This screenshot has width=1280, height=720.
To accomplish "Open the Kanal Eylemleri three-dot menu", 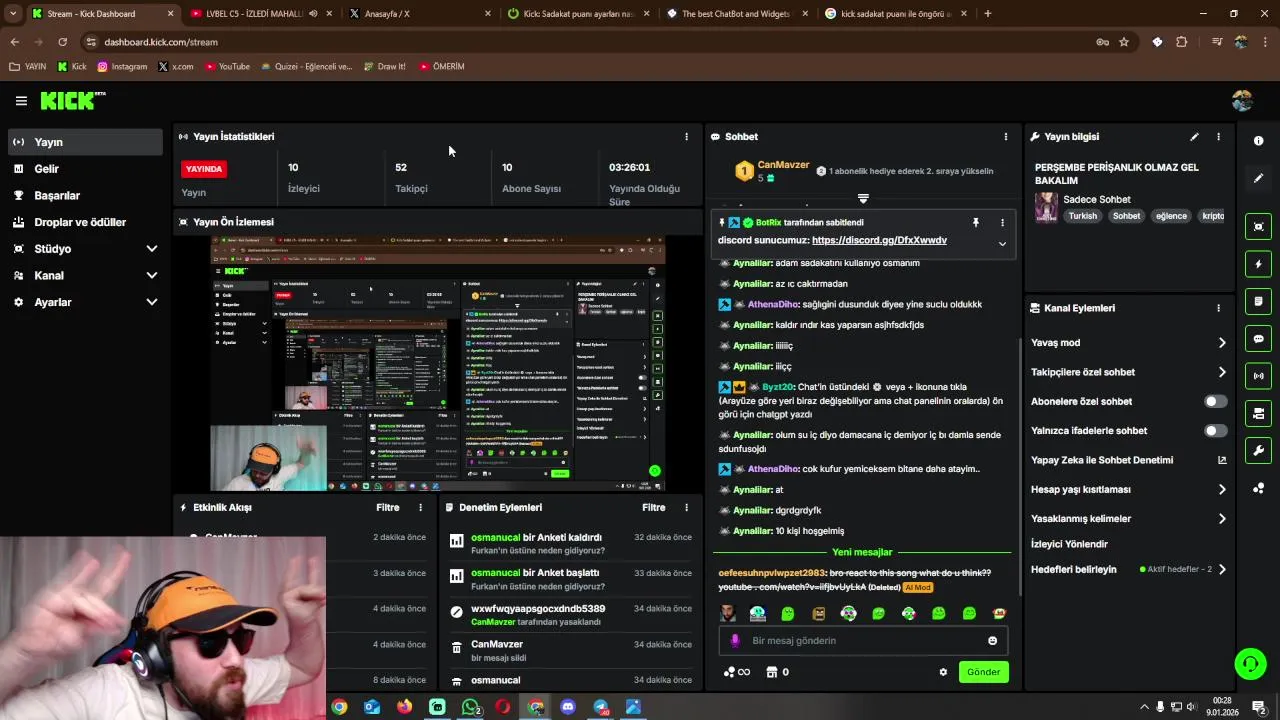I will [x=1218, y=308].
